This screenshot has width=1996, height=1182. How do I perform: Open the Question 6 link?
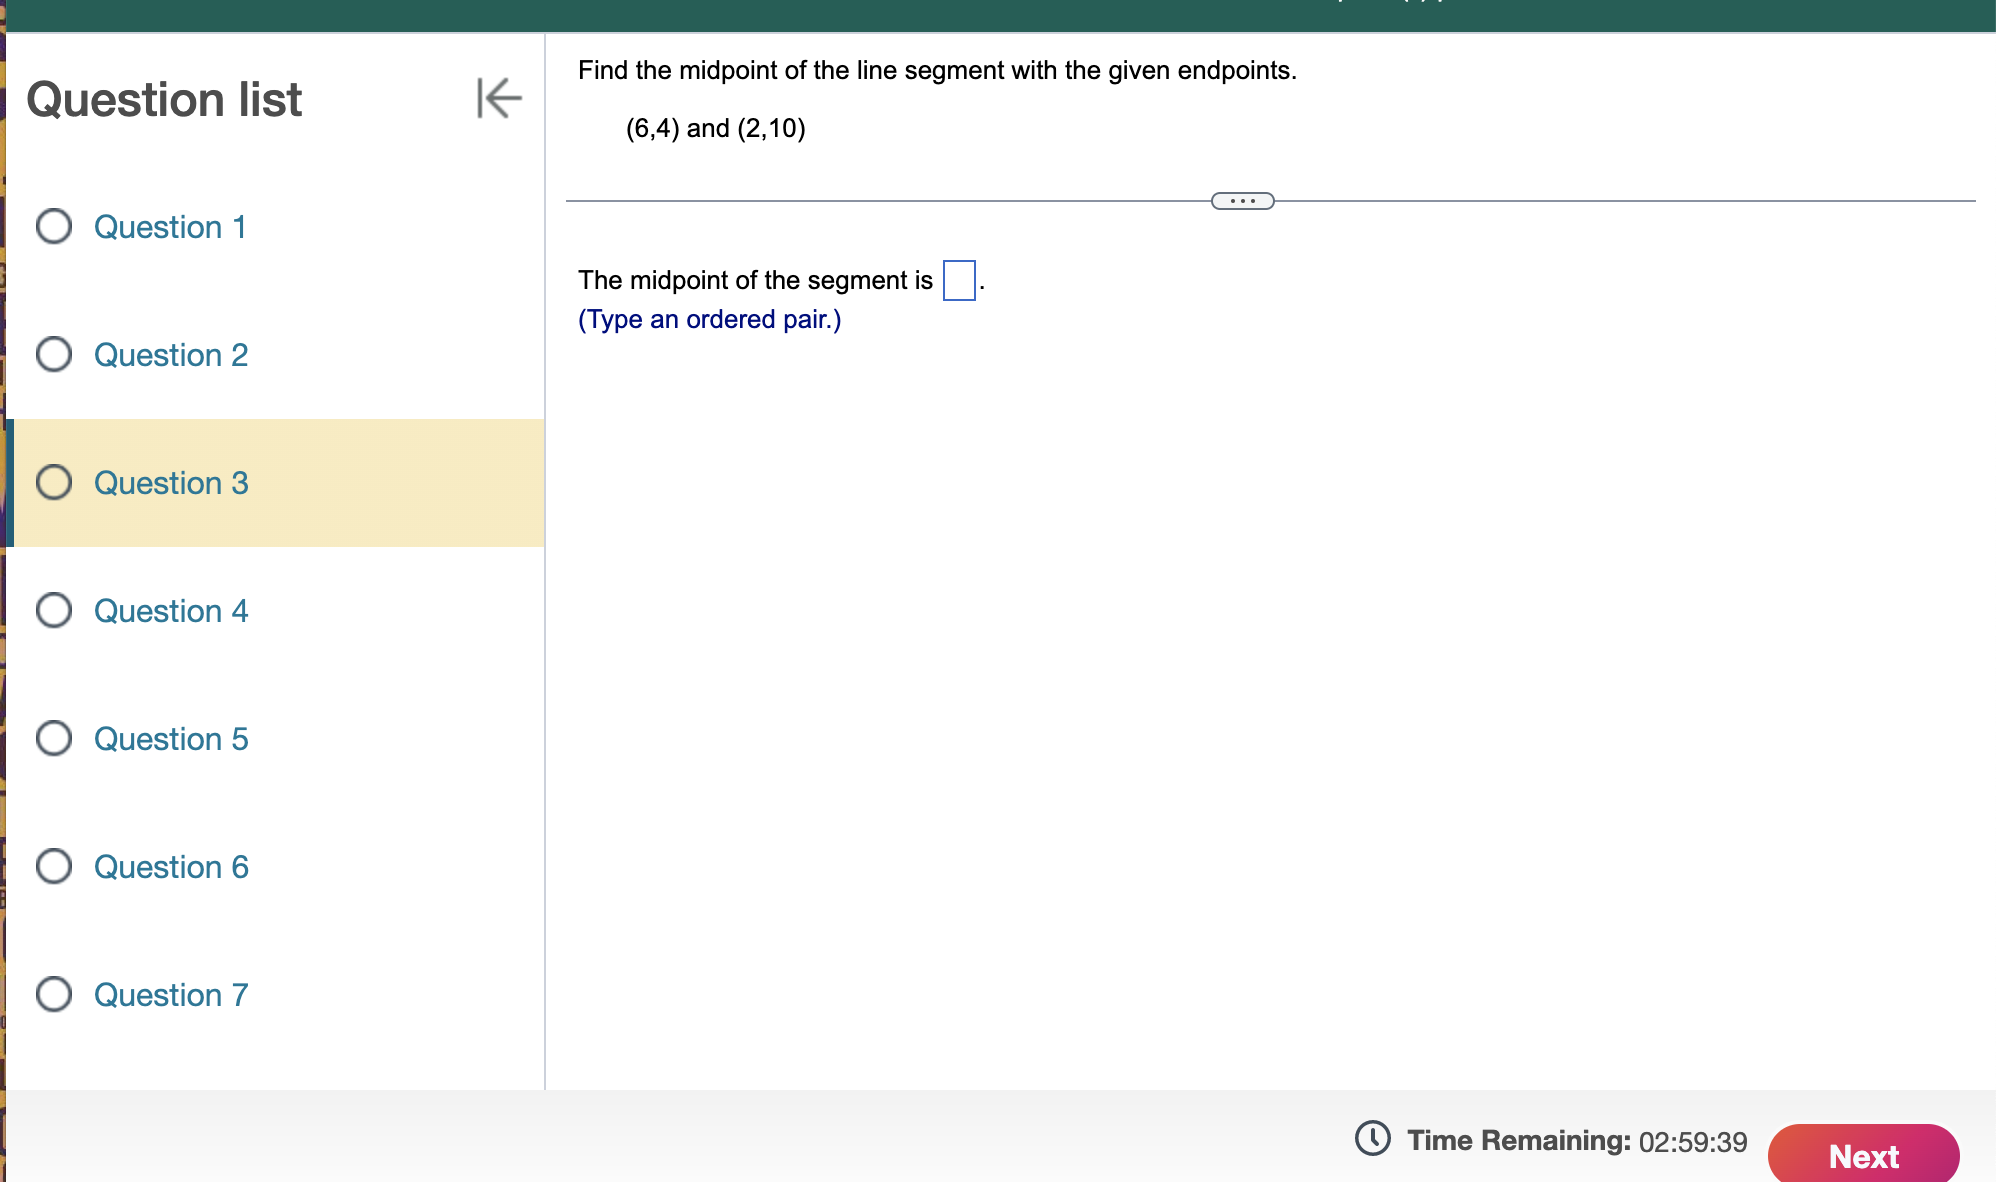click(x=171, y=867)
